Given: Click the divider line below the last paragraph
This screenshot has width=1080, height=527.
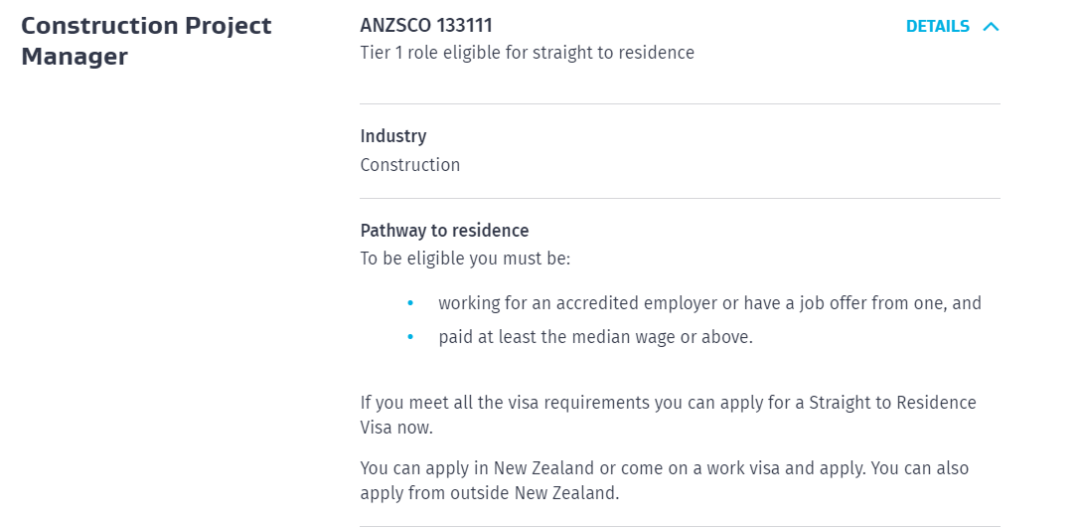Looking at the screenshot, I should (x=680, y=525).
